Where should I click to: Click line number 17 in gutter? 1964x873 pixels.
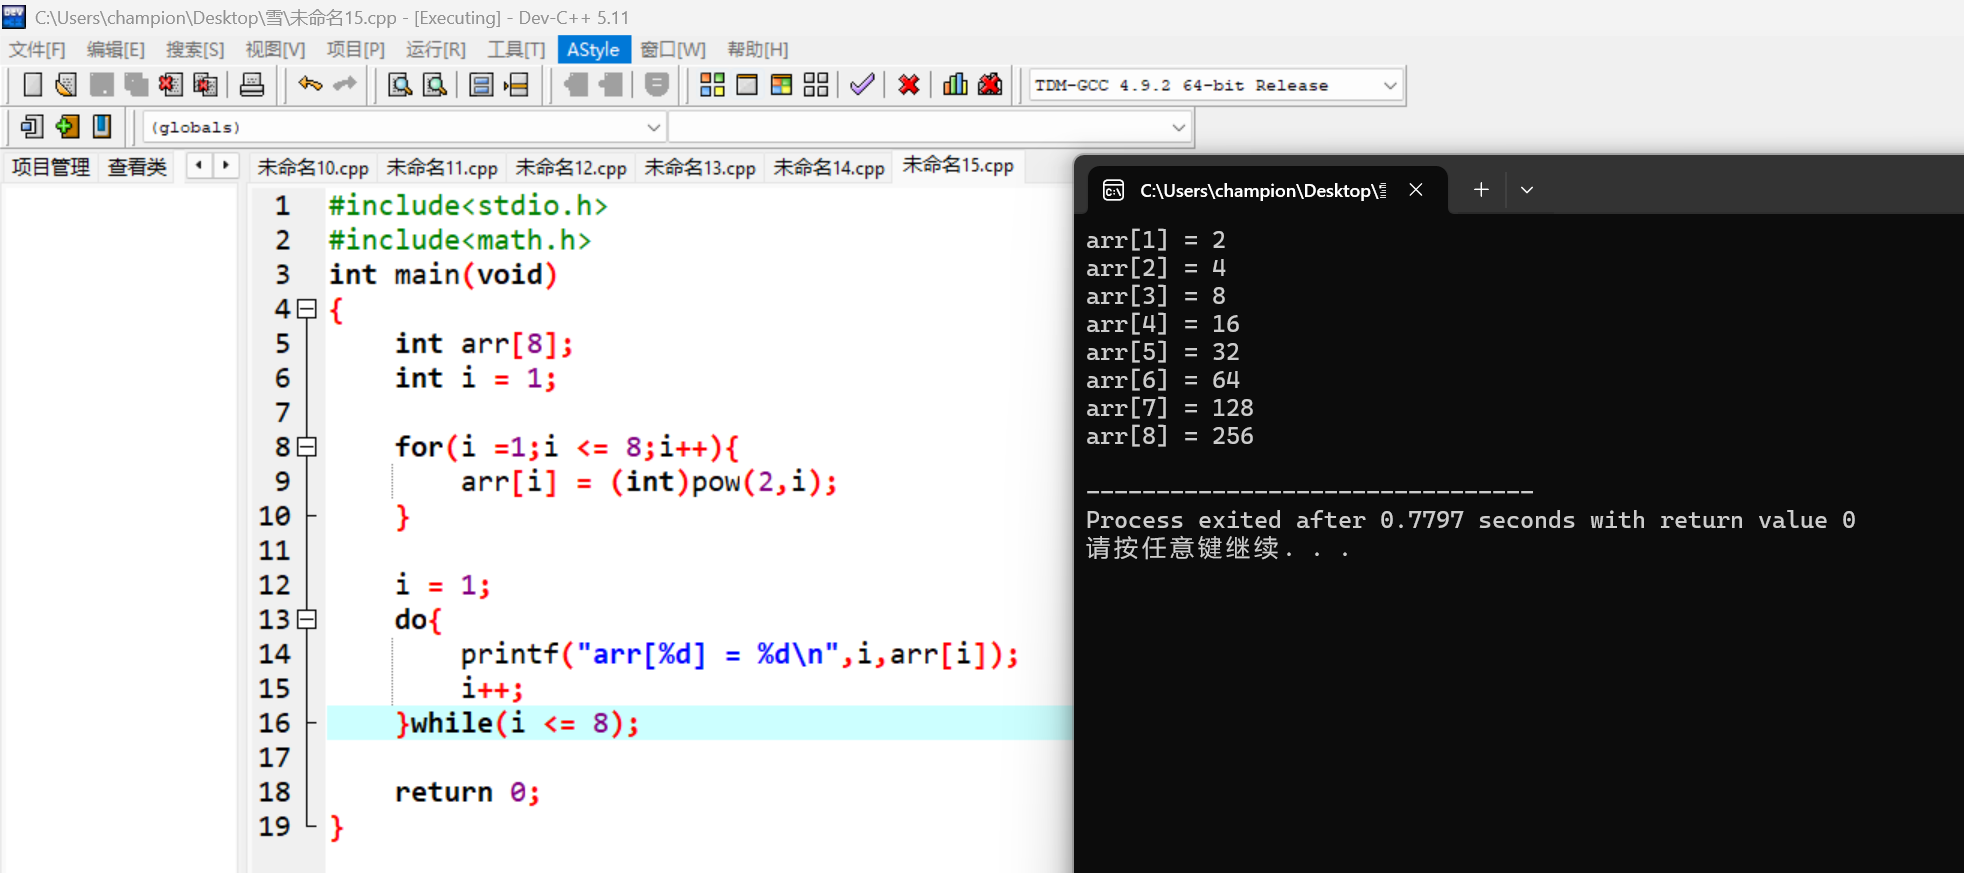coord(274,758)
